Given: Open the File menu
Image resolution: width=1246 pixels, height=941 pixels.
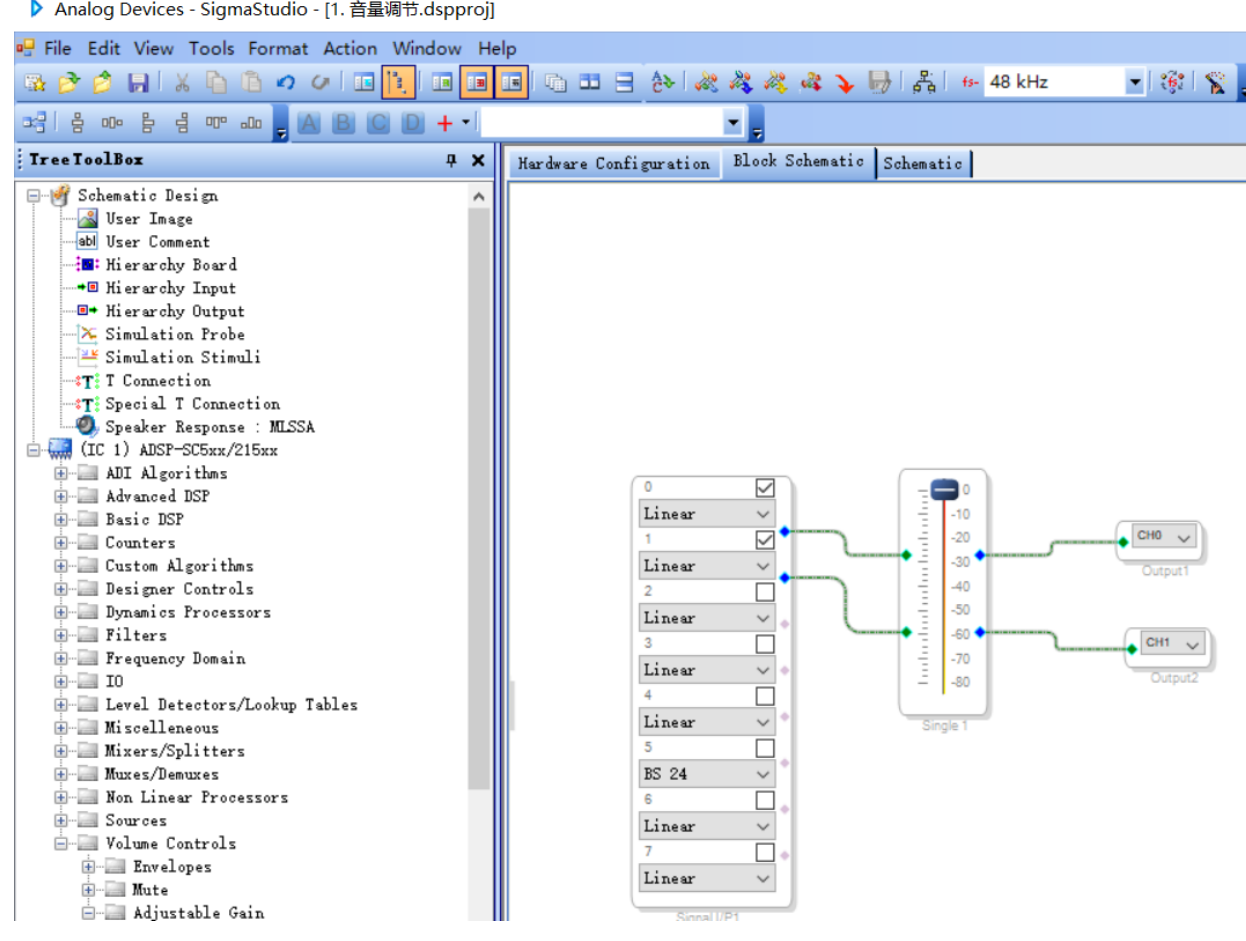Looking at the screenshot, I should [x=58, y=48].
